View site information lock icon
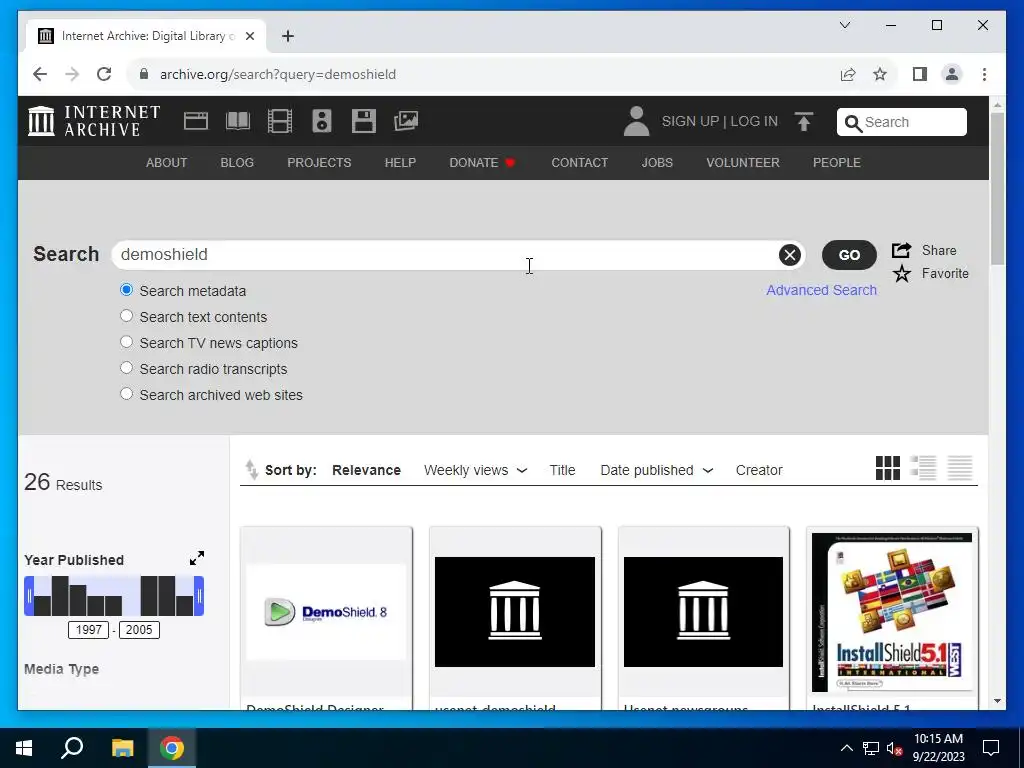Screen dimensions: 1024x768 tap(144, 74)
